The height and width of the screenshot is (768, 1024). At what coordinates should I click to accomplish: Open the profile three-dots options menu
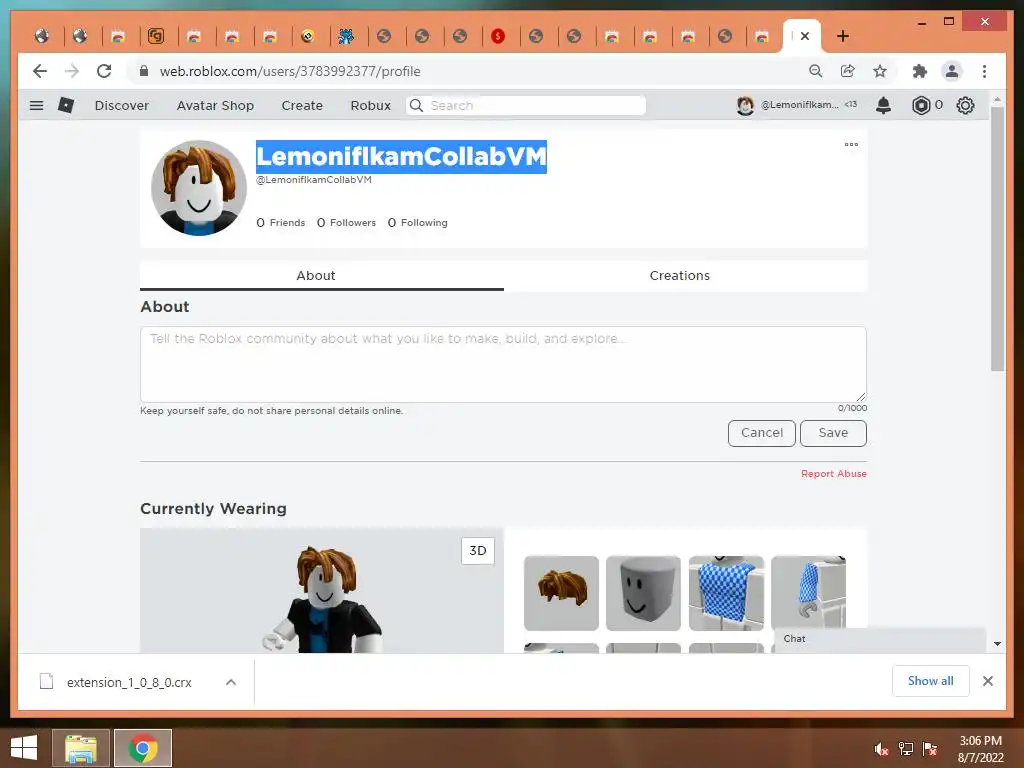click(851, 144)
